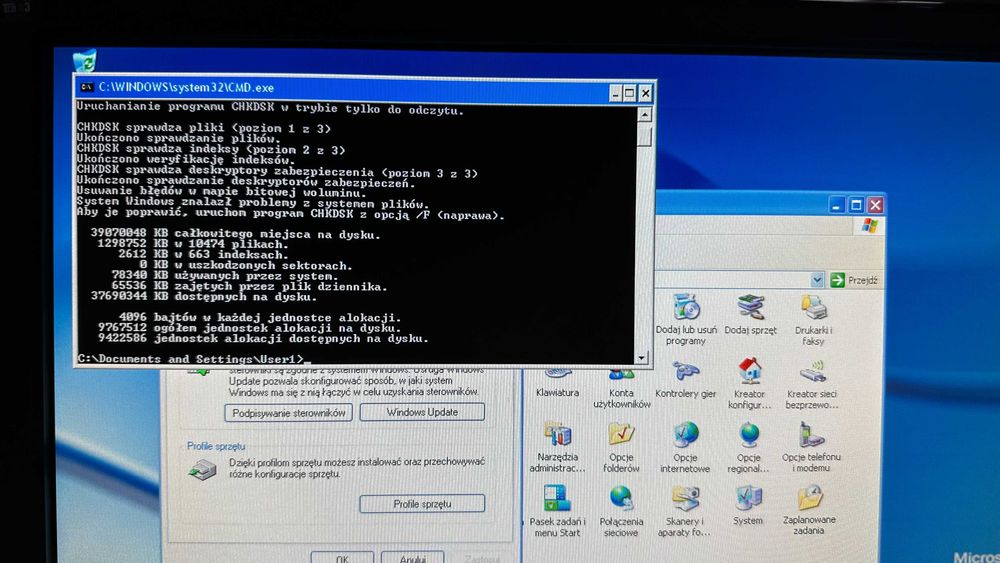This screenshot has width=1000, height=563.
Task: Click CMD scrollbar down arrow
Action: pyautogui.click(x=642, y=357)
